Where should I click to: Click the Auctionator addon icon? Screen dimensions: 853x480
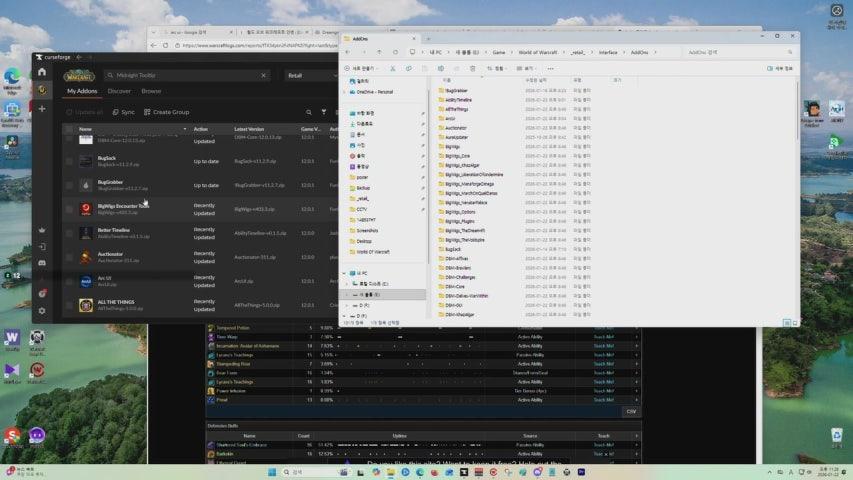click(x=85, y=257)
